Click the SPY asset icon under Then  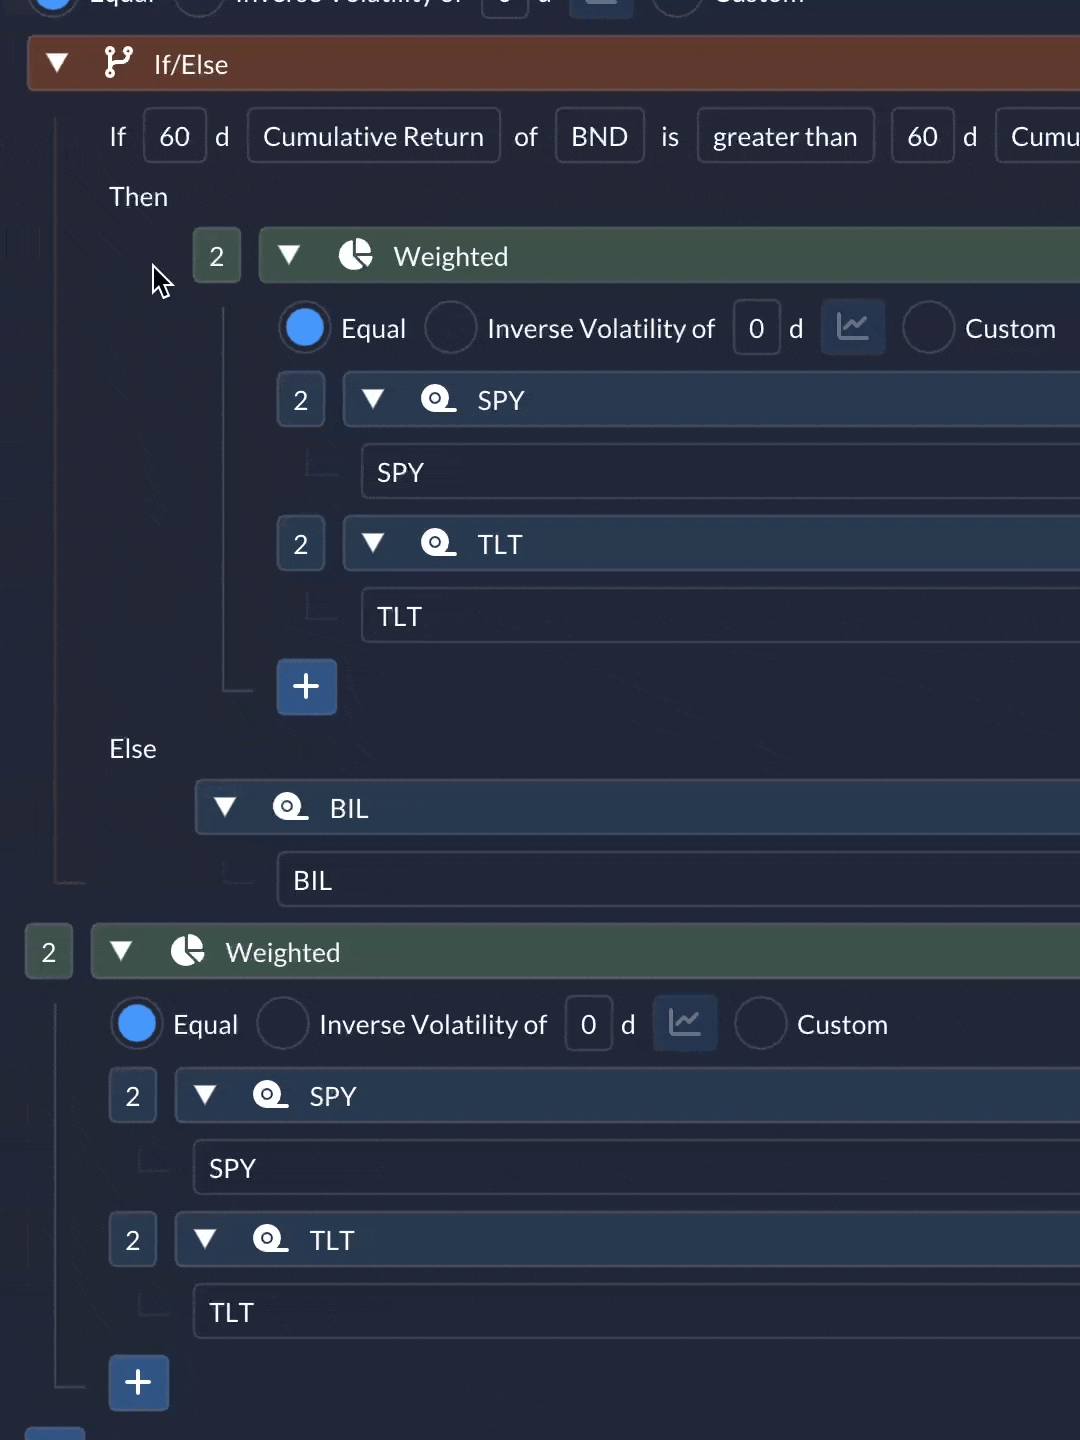tap(438, 399)
